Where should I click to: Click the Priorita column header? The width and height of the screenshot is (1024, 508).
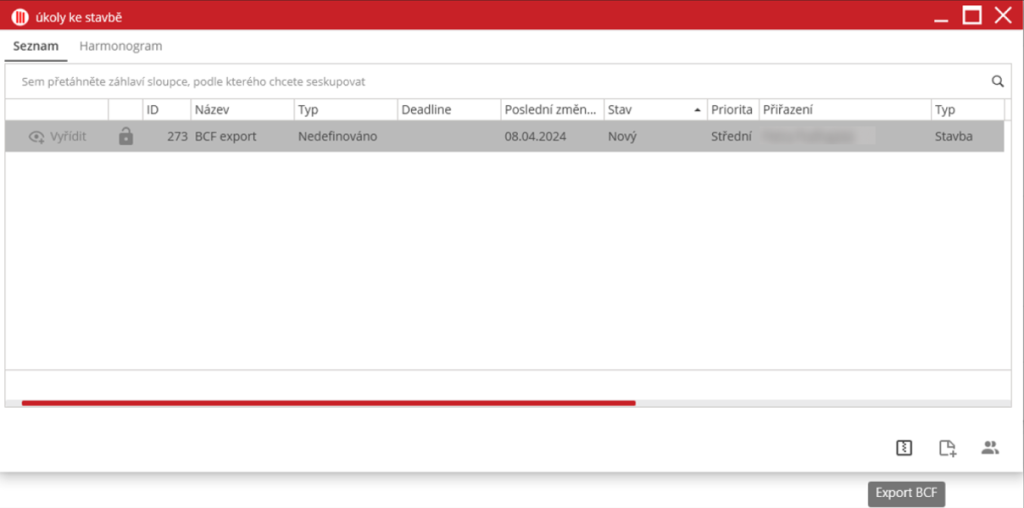point(731,109)
